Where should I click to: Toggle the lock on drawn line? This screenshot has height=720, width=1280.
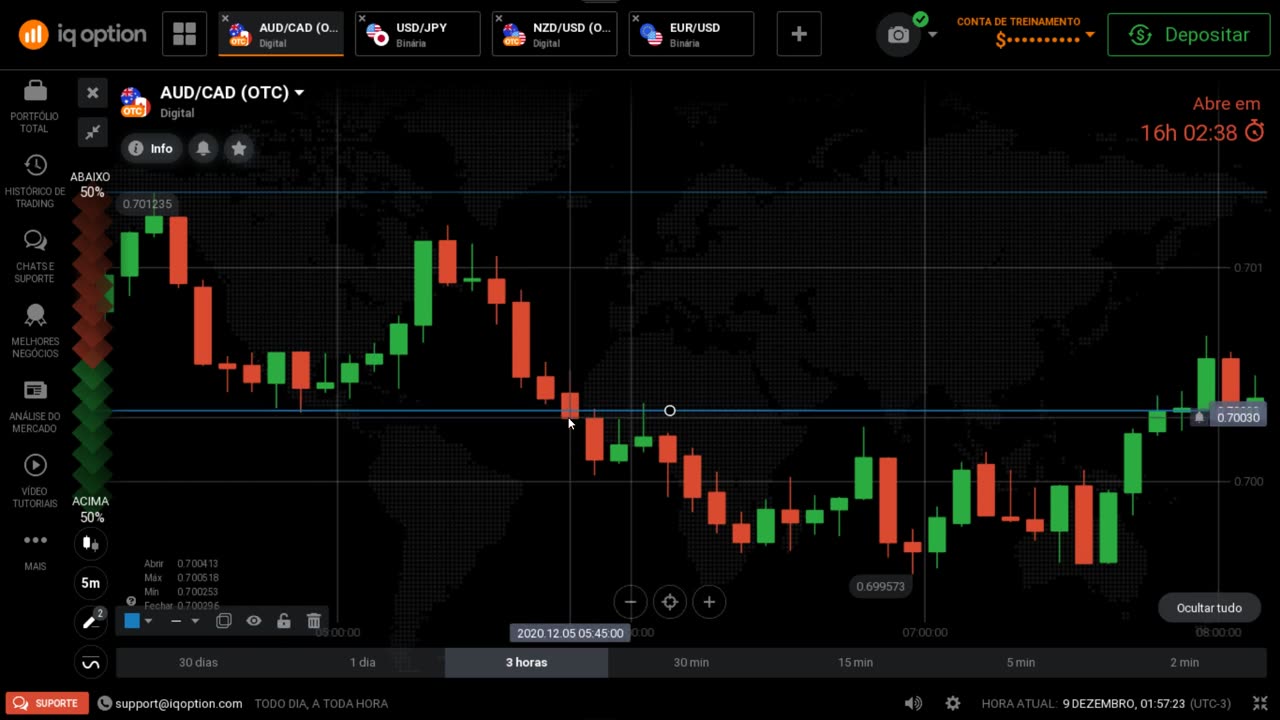click(284, 621)
